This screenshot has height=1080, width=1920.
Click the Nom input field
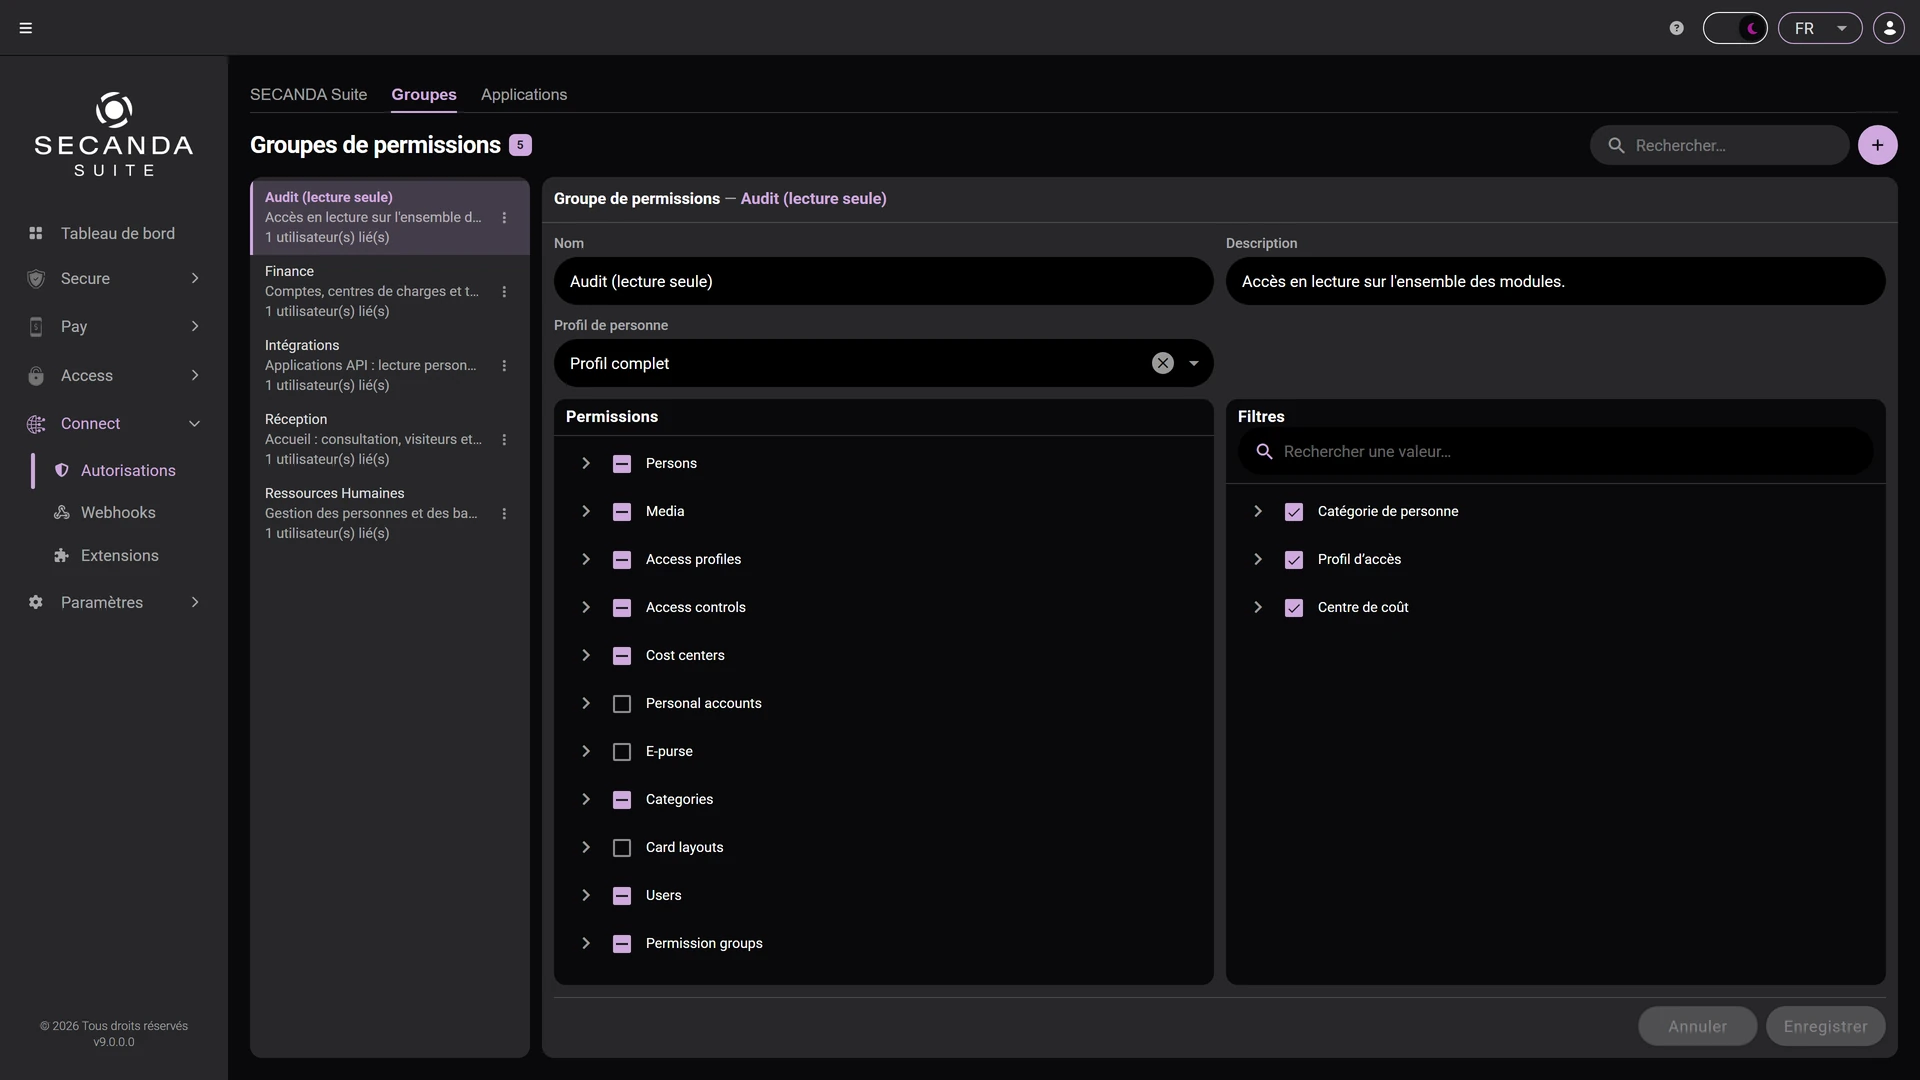click(x=884, y=282)
